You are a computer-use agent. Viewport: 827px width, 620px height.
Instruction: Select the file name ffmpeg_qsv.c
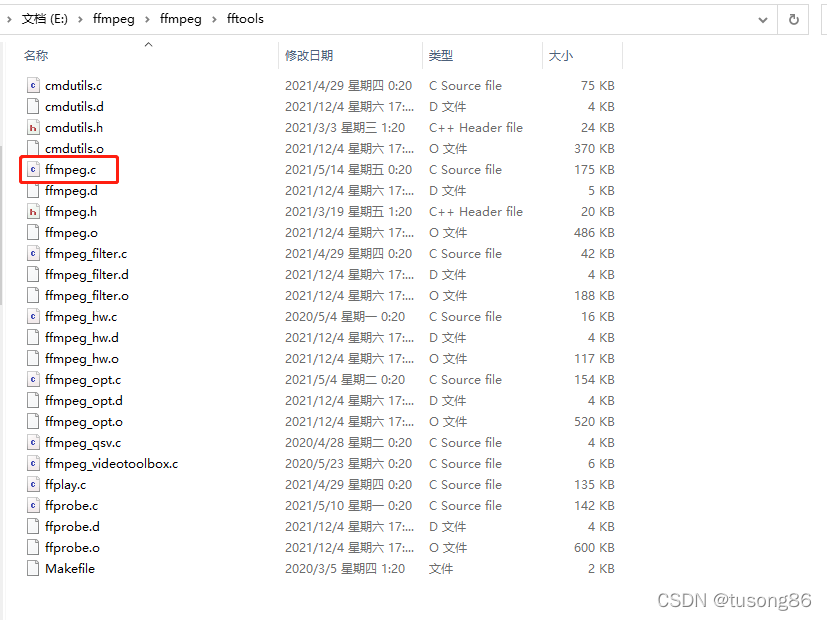pos(83,443)
